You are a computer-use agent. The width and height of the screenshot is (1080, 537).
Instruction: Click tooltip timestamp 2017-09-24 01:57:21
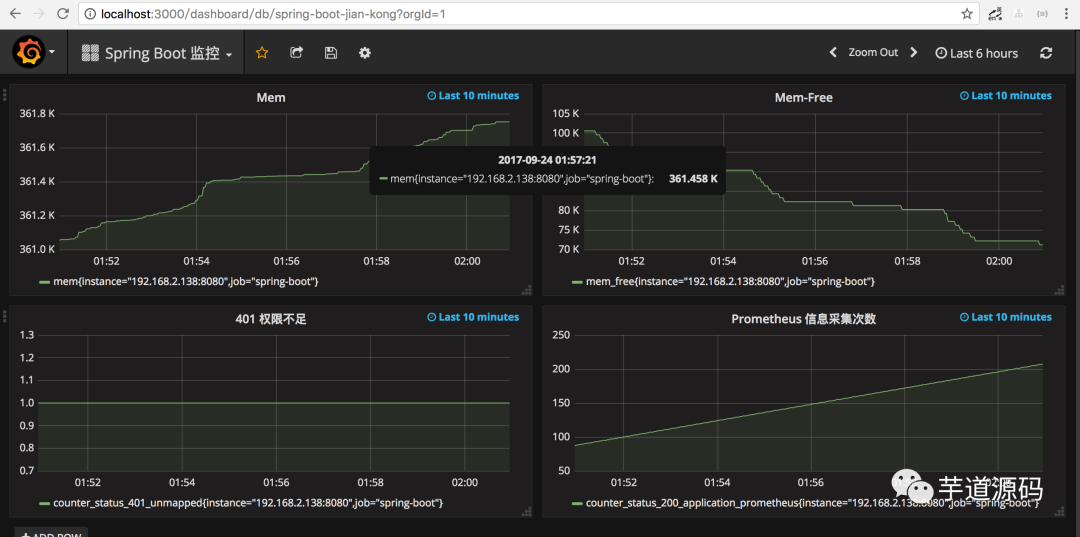pos(547,160)
